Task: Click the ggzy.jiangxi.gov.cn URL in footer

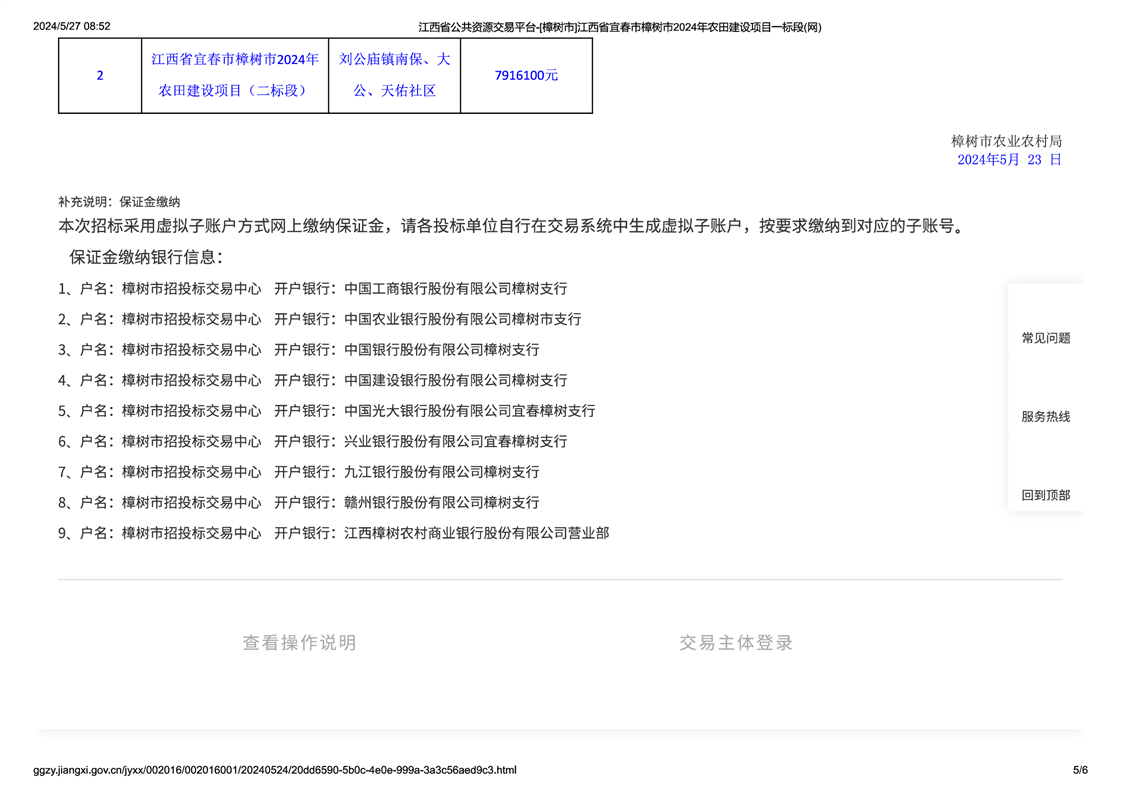Action: (x=275, y=770)
